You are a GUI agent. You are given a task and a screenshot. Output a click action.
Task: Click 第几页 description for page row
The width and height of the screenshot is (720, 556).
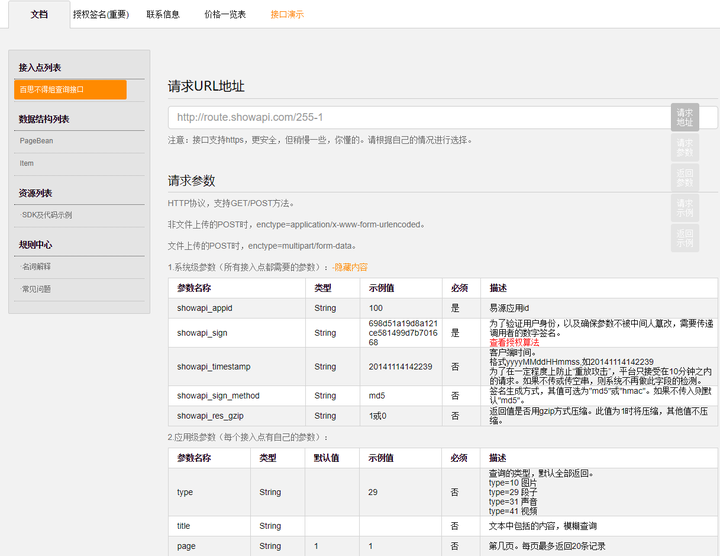[599, 546]
